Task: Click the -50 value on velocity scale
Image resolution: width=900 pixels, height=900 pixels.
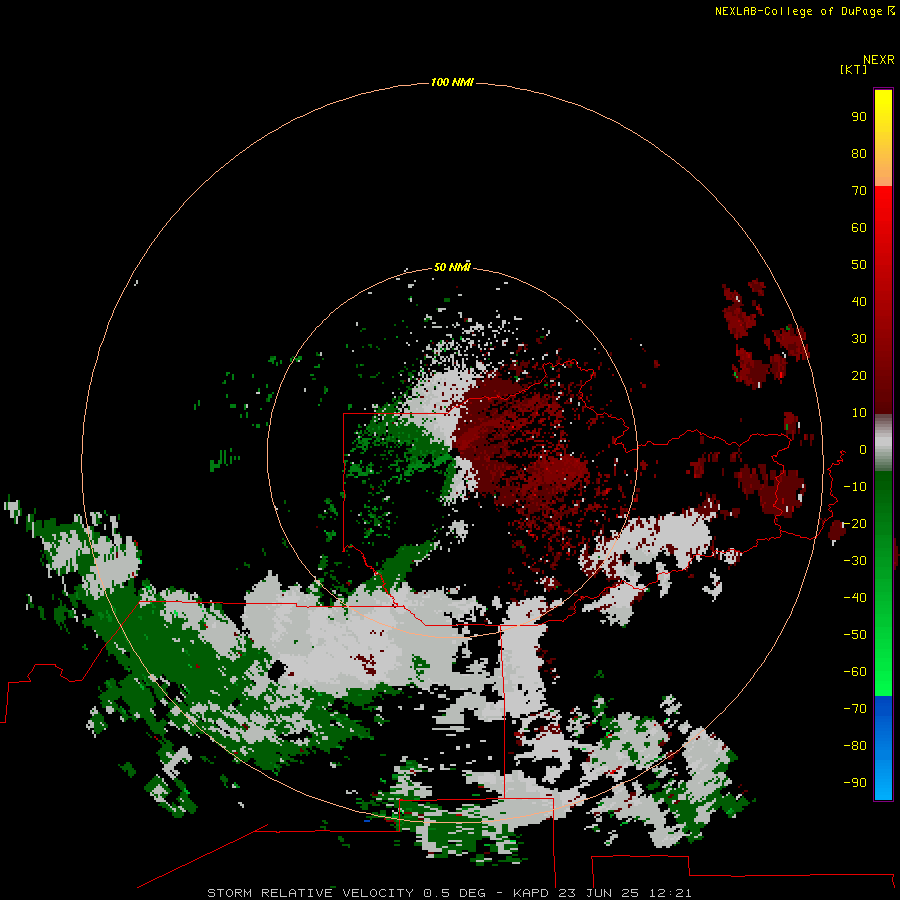Action: (x=855, y=635)
